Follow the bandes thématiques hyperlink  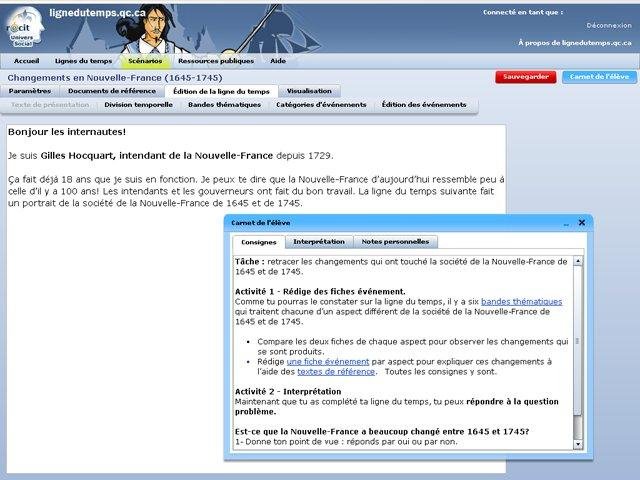tap(521, 302)
